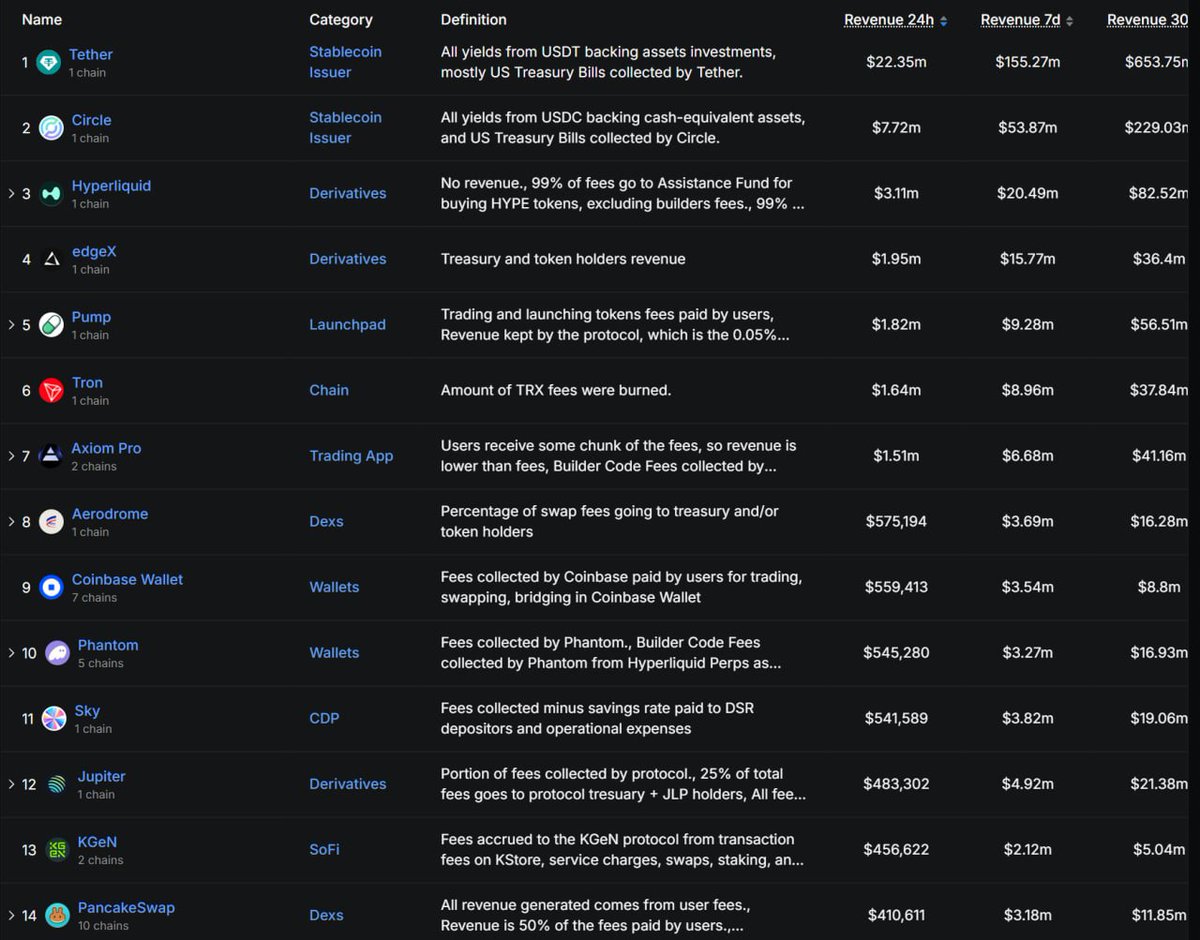Open the Jupiter protocol link
This screenshot has height=940, width=1200.
pos(102,776)
